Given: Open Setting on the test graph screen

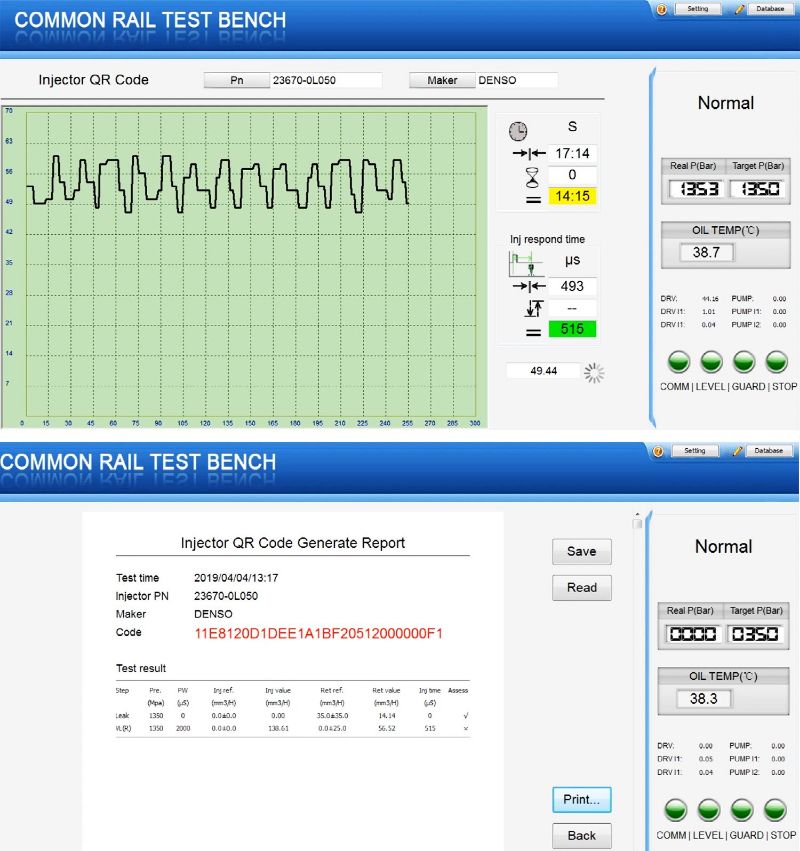Looking at the screenshot, I should point(698,9).
